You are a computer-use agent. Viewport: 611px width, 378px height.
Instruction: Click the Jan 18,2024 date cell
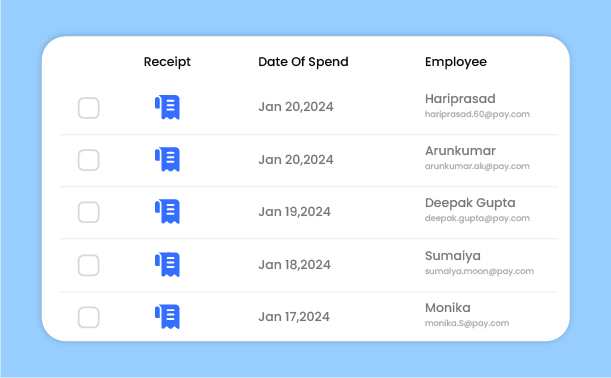[x=295, y=265]
